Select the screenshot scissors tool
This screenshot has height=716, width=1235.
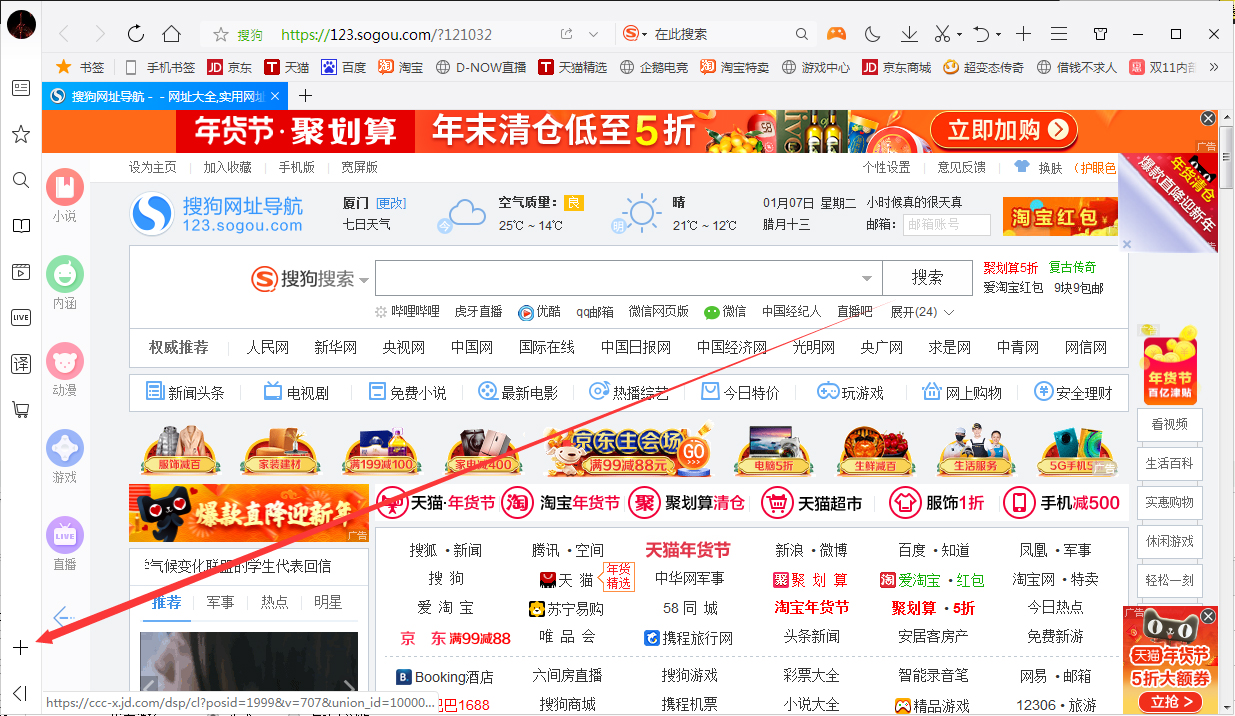(944, 33)
